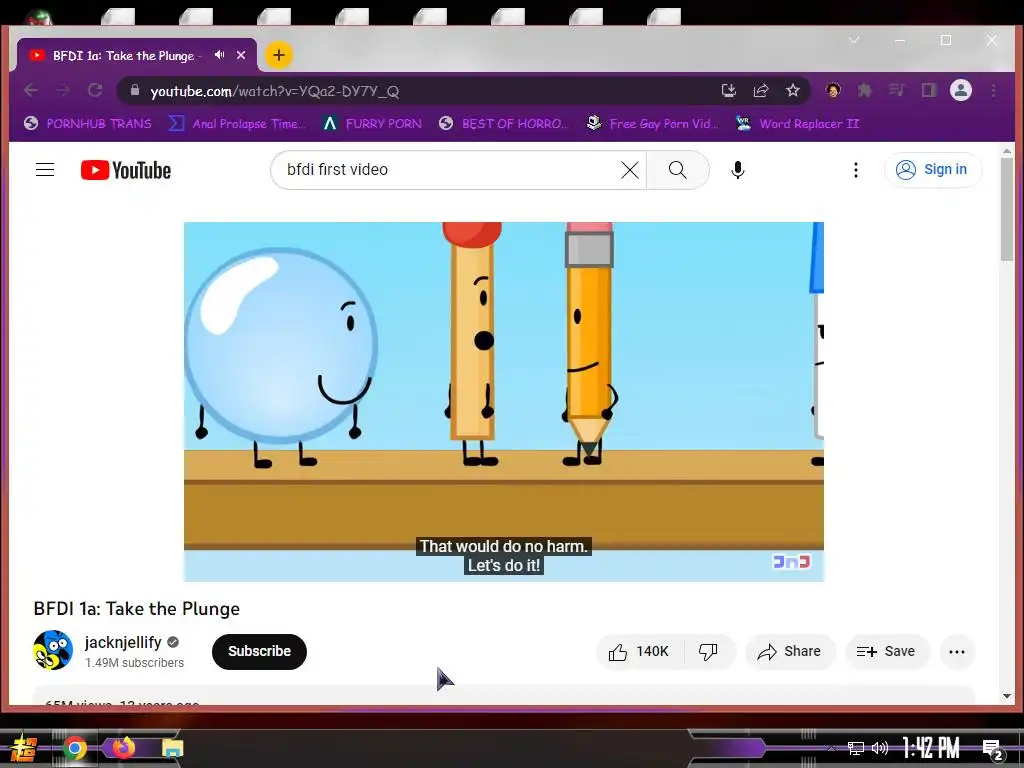Run the search with magnifier button
Screen dimensions: 1024x768
click(678, 170)
